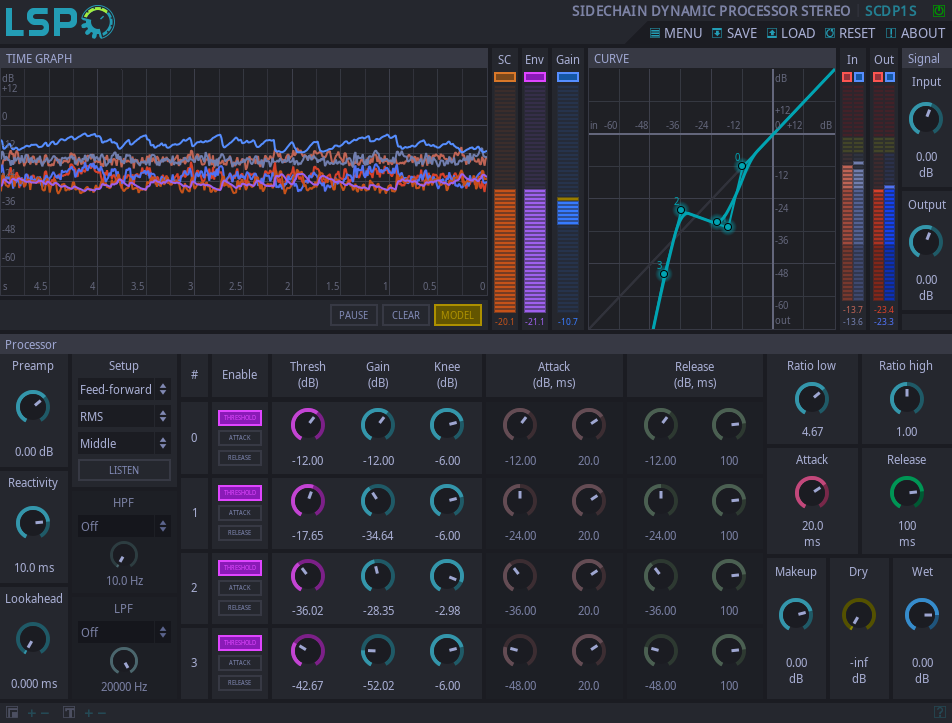Open the Middle sidechain source dropdown
The height and width of the screenshot is (723, 952).
[124, 444]
